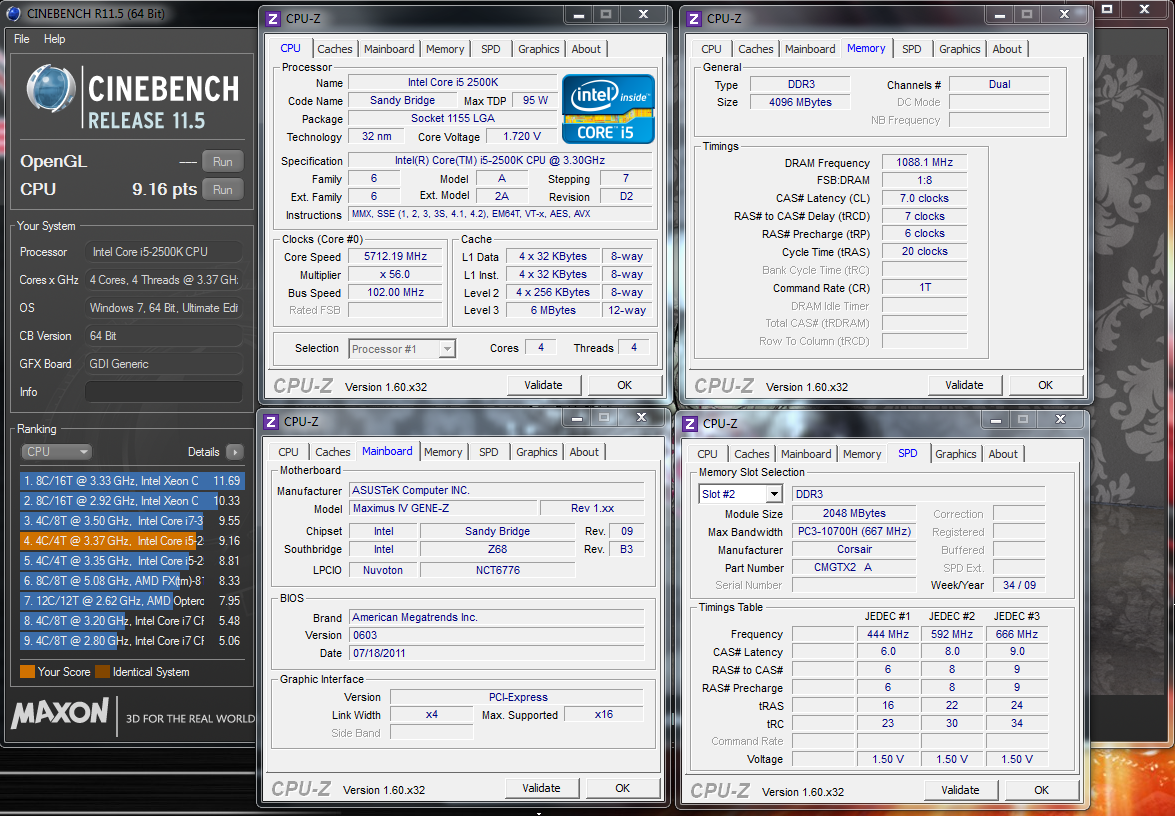Image resolution: width=1175 pixels, height=816 pixels.
Task: Open Graphics tab in CPU-Z SPD window
Action: (x=955, y=453)
